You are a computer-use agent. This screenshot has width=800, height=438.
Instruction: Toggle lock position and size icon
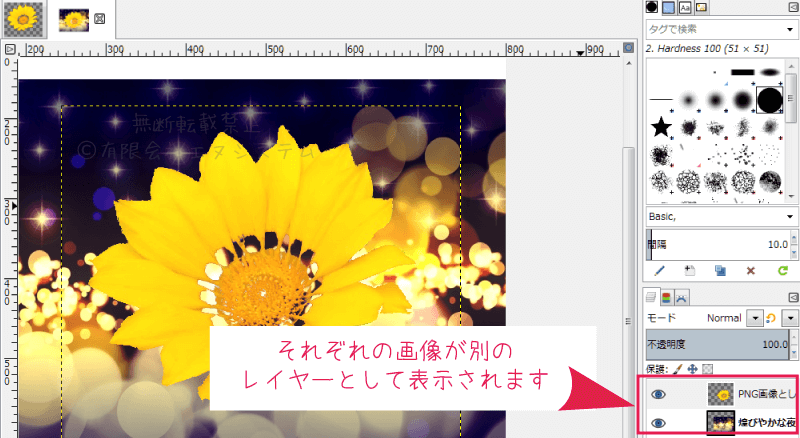pos(692,369)
